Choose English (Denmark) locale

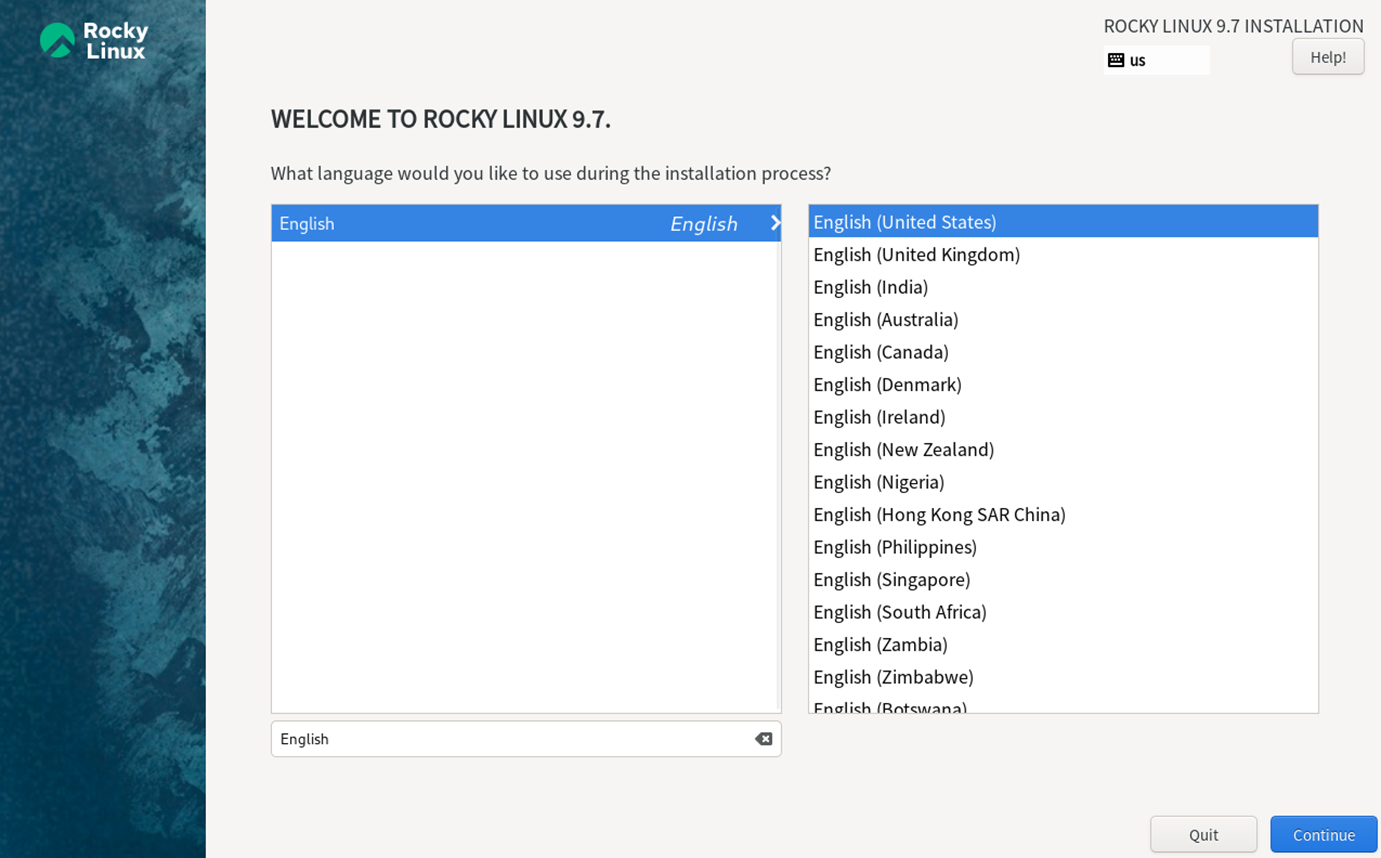pyautogui.click(x=1063, y=384)
